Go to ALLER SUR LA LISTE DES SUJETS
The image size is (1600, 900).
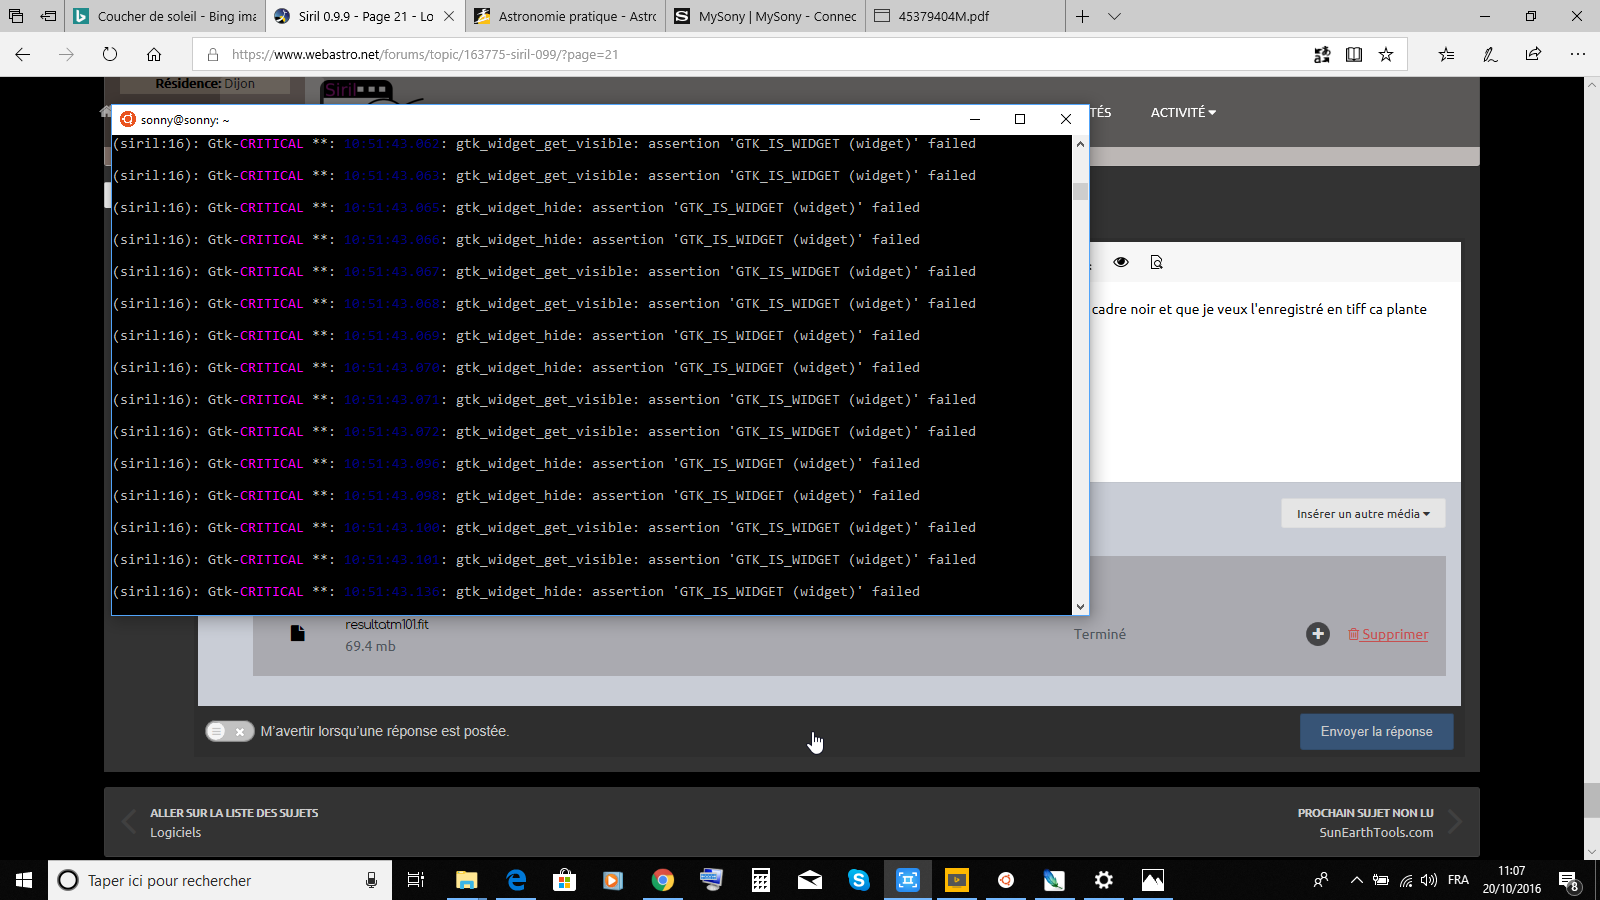pos(234,813)
